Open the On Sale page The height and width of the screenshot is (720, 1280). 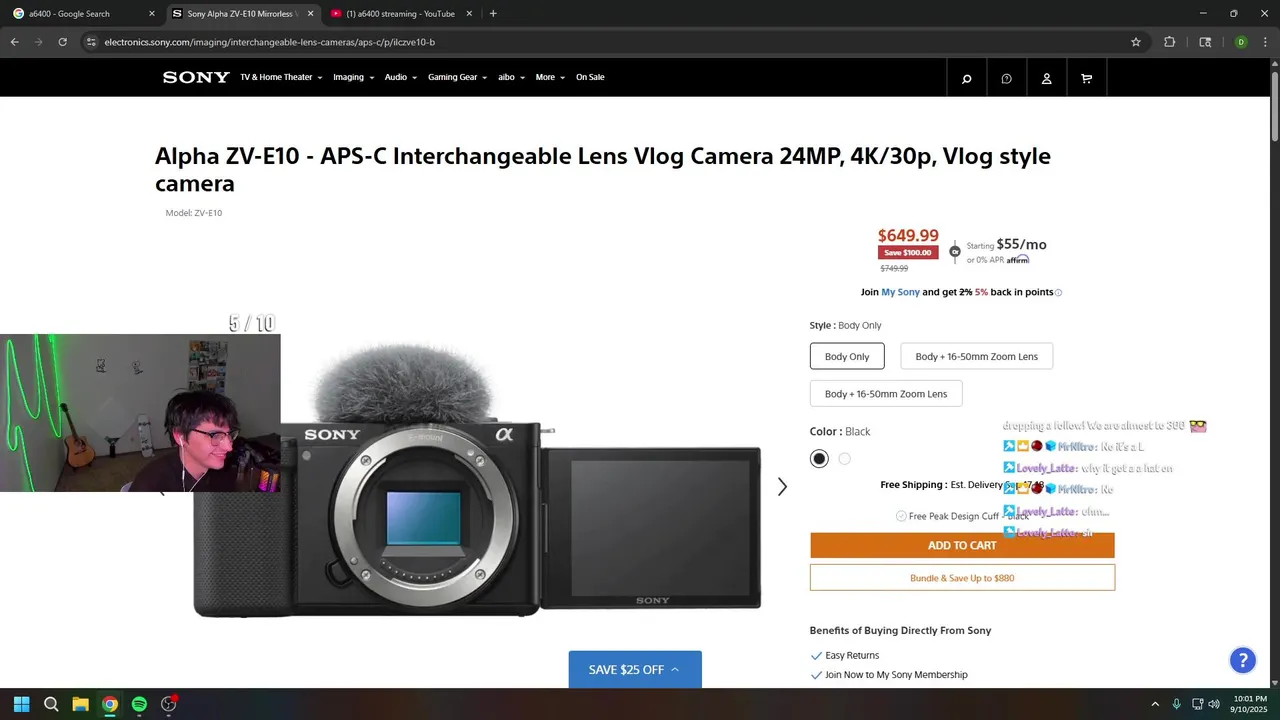pos(590,77)
